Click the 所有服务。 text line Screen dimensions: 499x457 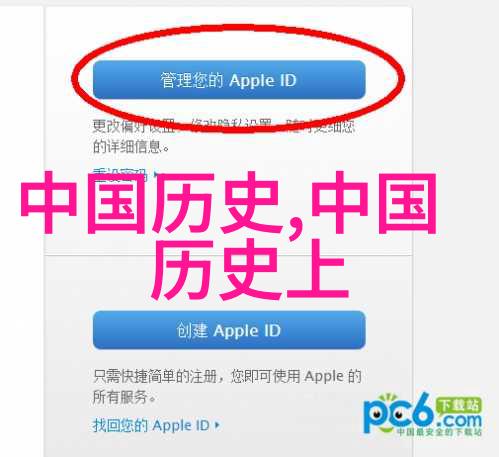click(124, 397)
